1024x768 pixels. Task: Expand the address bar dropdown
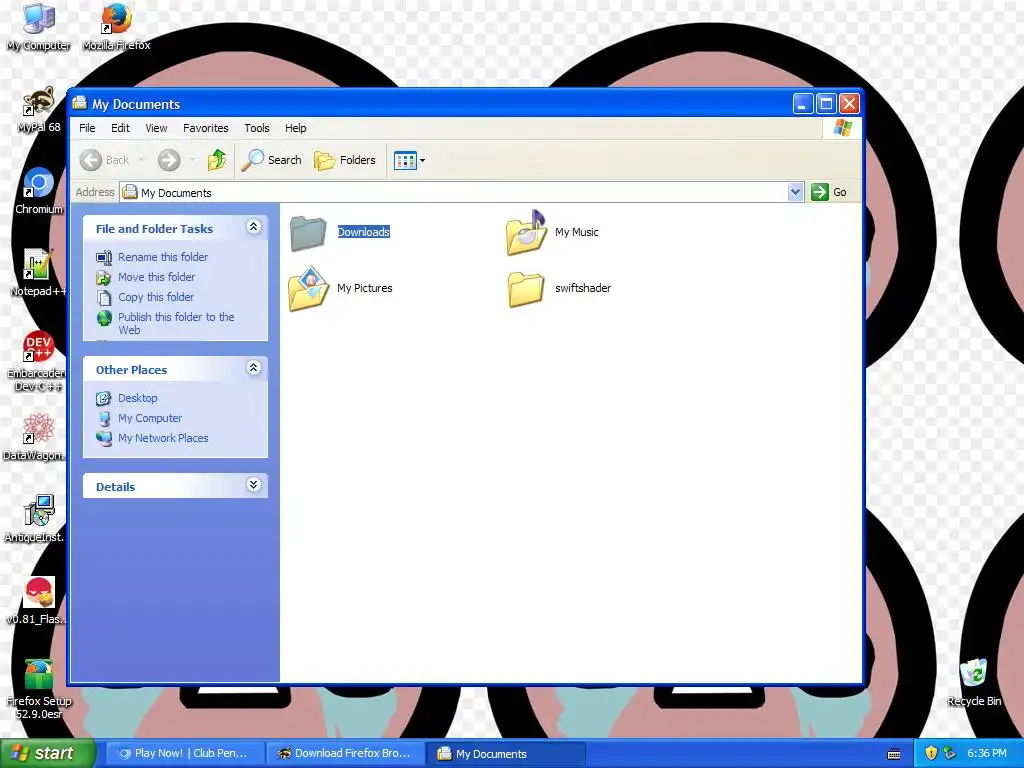pos(795,192)
